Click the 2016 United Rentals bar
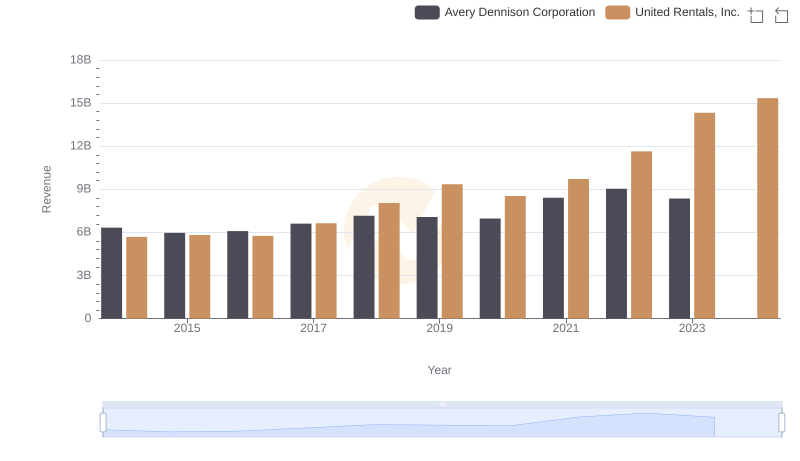The height and width of the screenshot is (461, 800). tap(263, 277)
